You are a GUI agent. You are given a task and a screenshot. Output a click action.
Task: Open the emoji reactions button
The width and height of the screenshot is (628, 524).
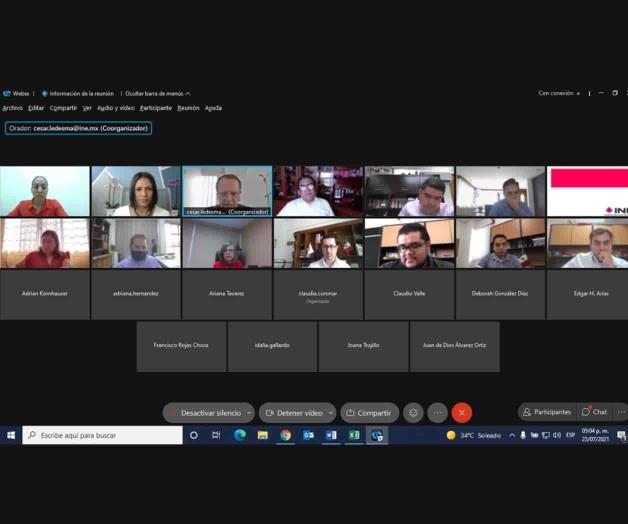tap(413, 412)
